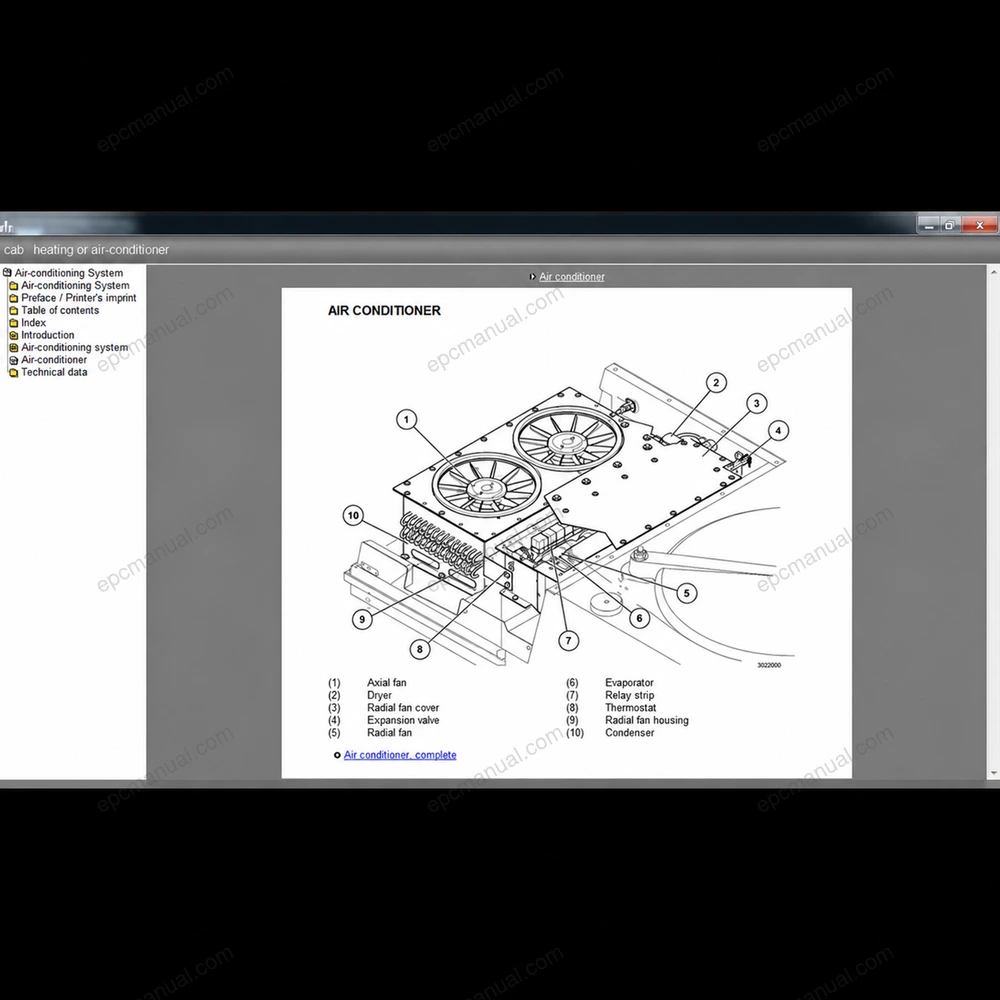Viewport: 1000px width, 1000px height.
Task: Click callout number 4 on the diagram
Action: [778, 430]
